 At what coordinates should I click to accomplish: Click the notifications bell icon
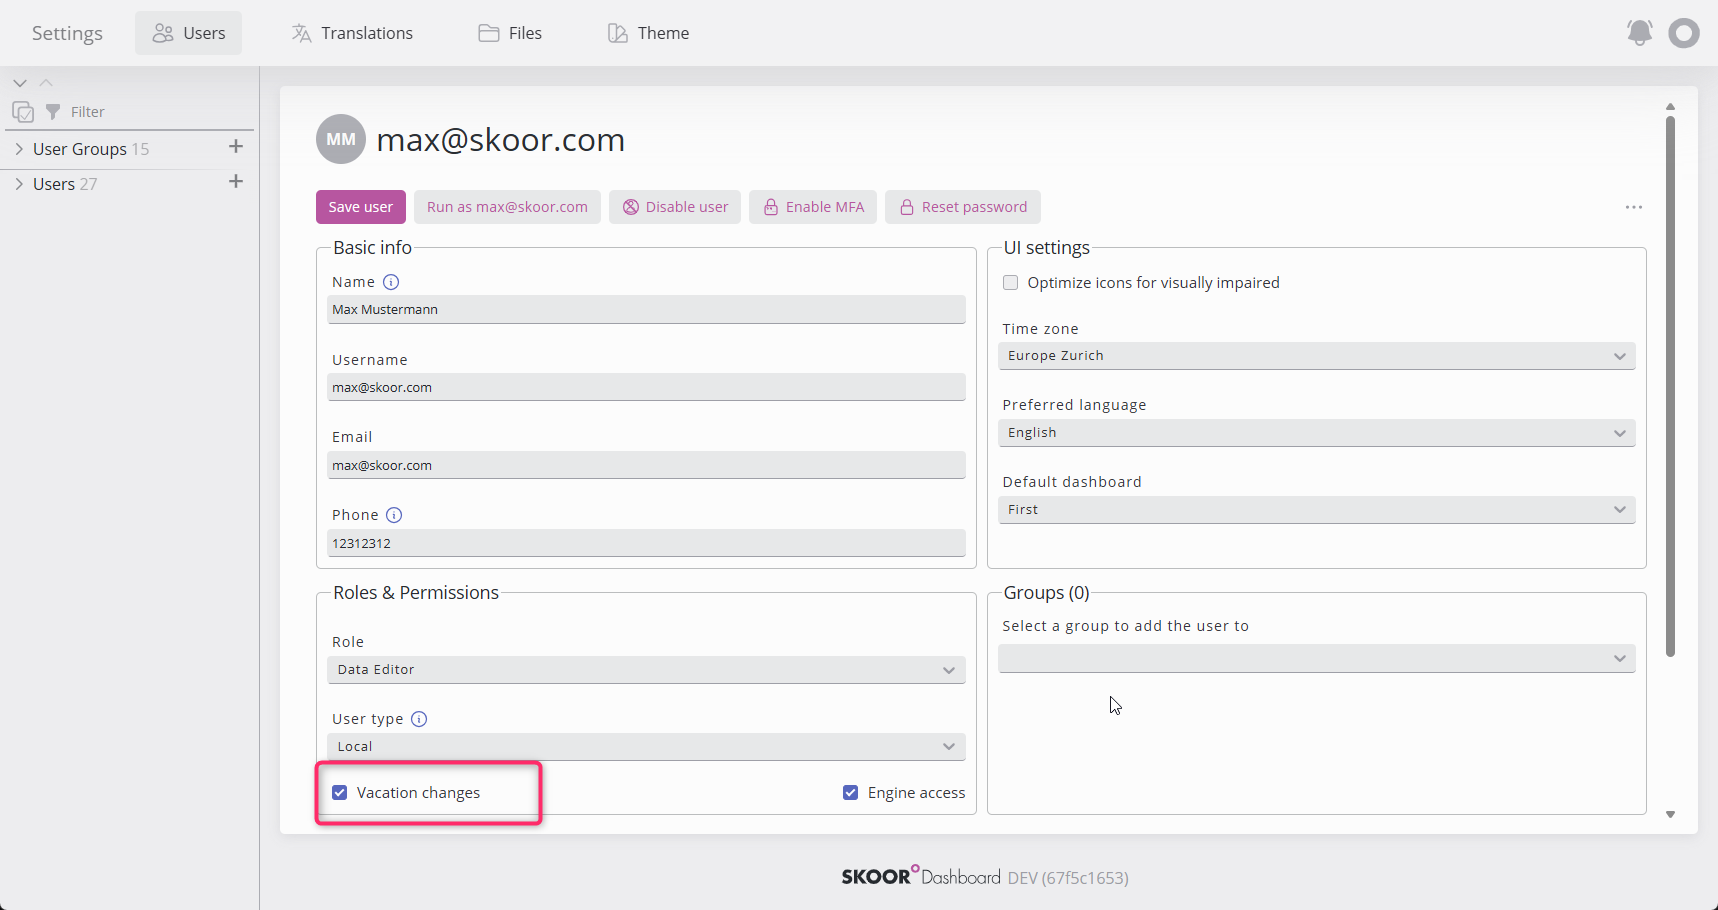tap(1639, 33)
